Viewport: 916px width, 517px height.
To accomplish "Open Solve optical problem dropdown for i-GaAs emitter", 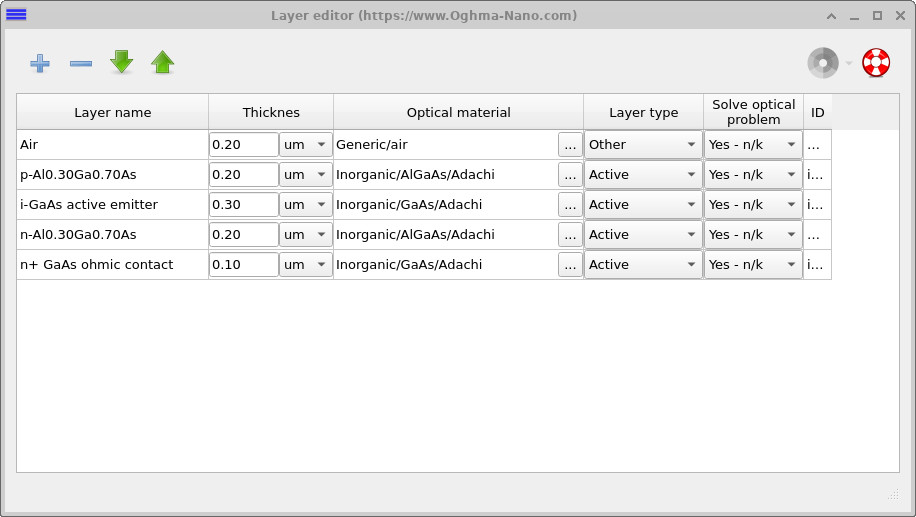I will click(x=753, y=204).
